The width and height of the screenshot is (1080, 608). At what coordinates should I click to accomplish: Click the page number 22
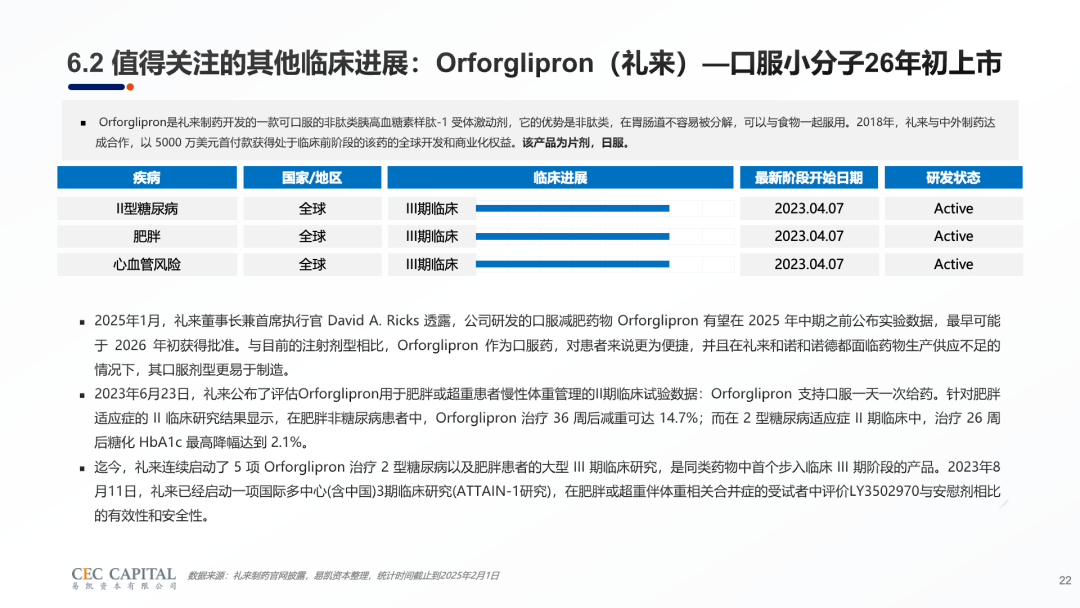[x=1064, y=579]
